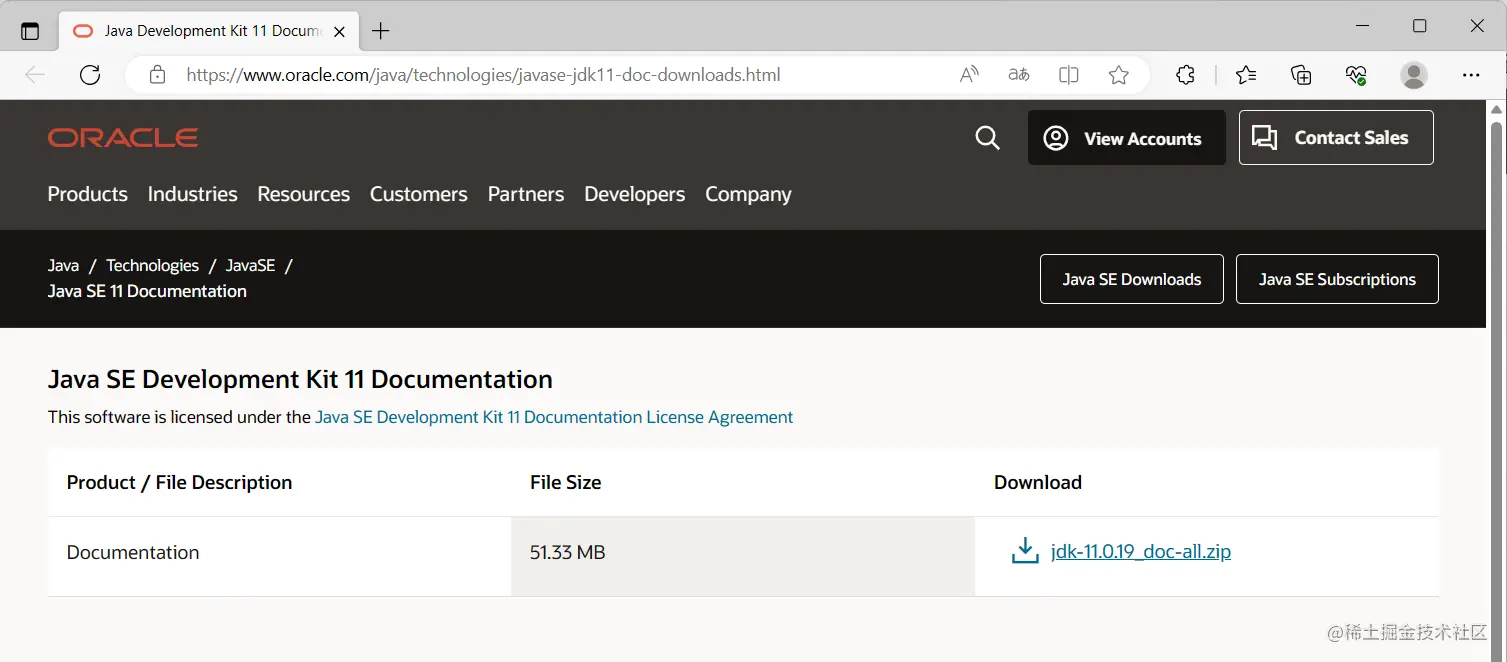Enter immersive reader split view icon
The width and height of the screenshot is (1507, 662).
click(1069, 75)
